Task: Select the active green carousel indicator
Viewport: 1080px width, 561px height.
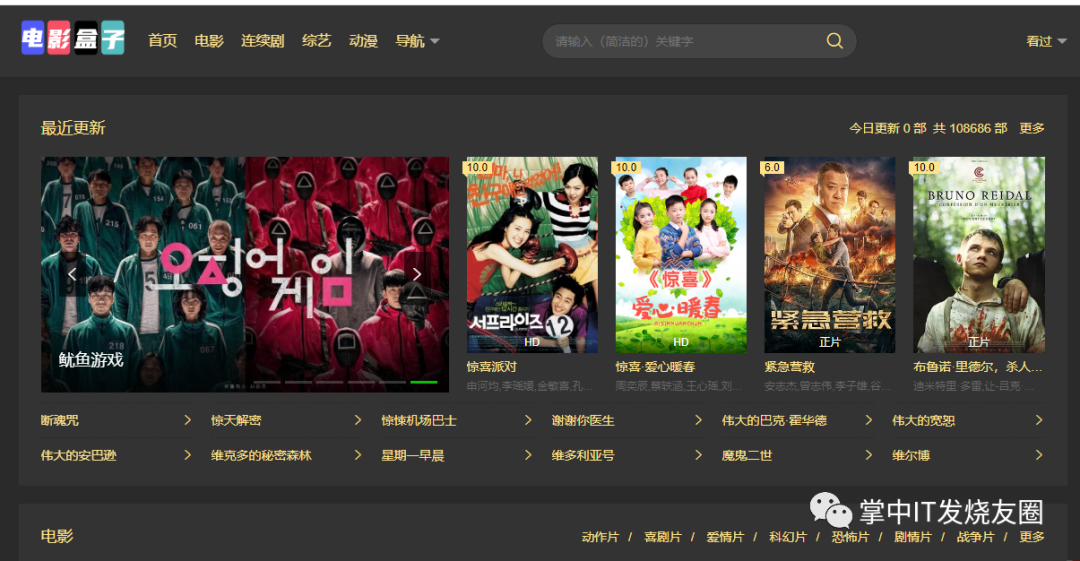Action: pyautogui.click(x=424, y=382)
